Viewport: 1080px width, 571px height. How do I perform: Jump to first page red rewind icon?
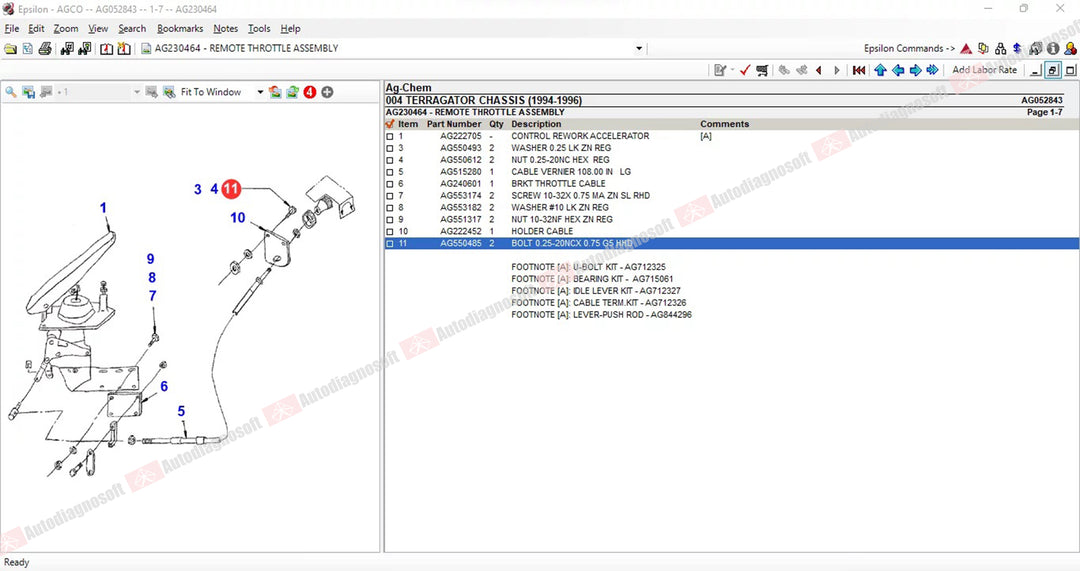point(859,70)
